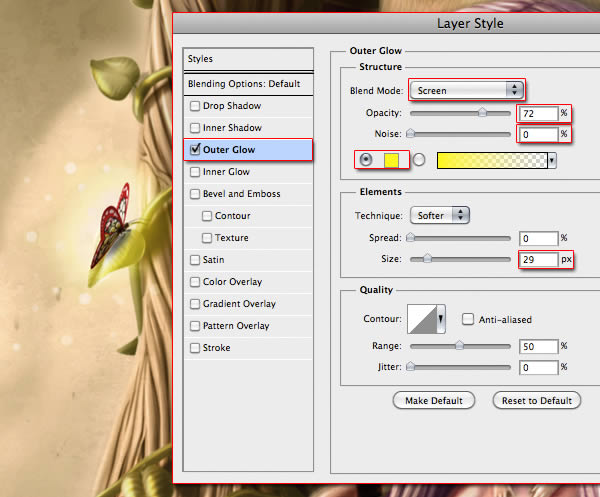This screenshot has width=600, height=497.
Task: Click the Make Default button
Action: (x=434, y=401)
